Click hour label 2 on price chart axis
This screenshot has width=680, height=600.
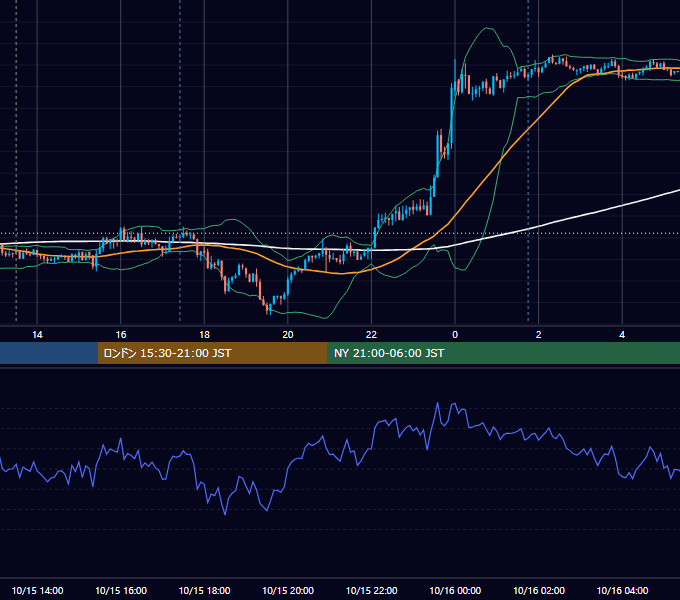539,335
